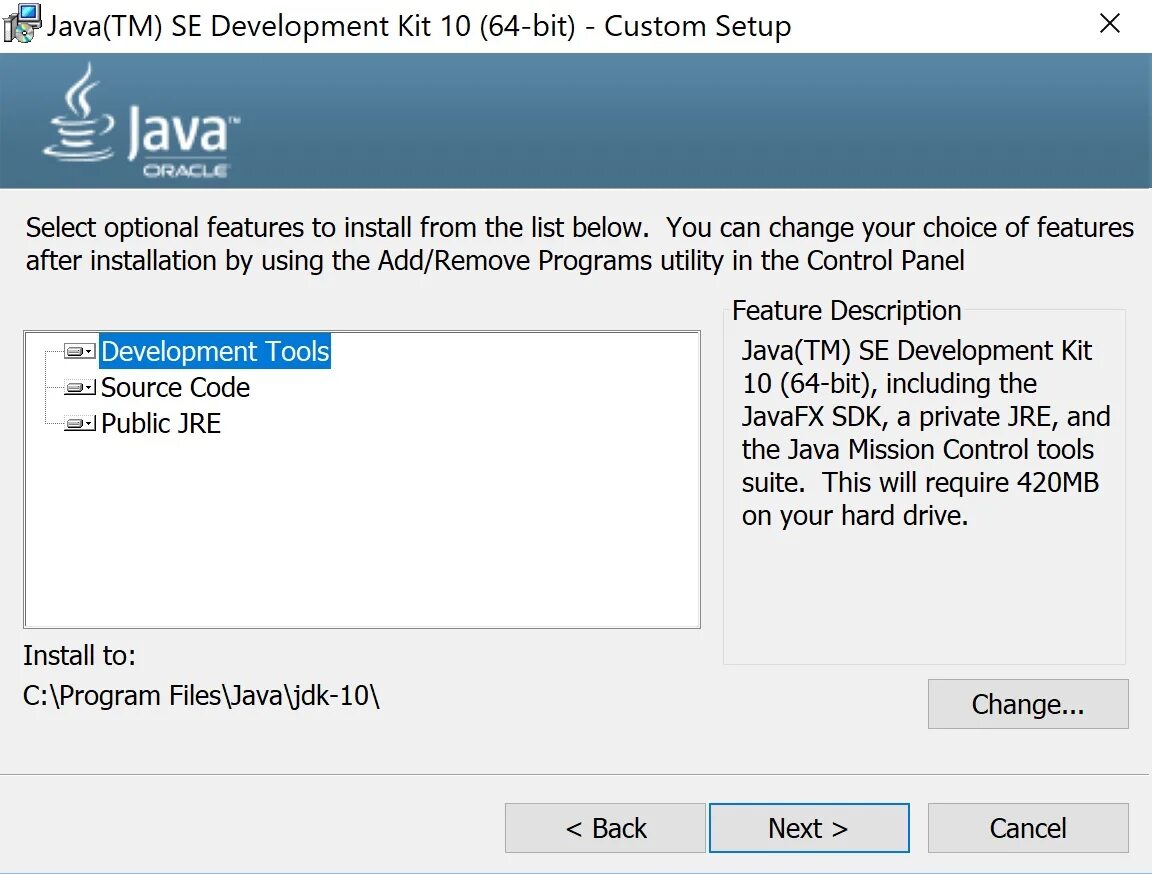Viewport: 1152px width, 874px height.
Task: Select the Public JRE feature label
Action: tap(161, 424)
